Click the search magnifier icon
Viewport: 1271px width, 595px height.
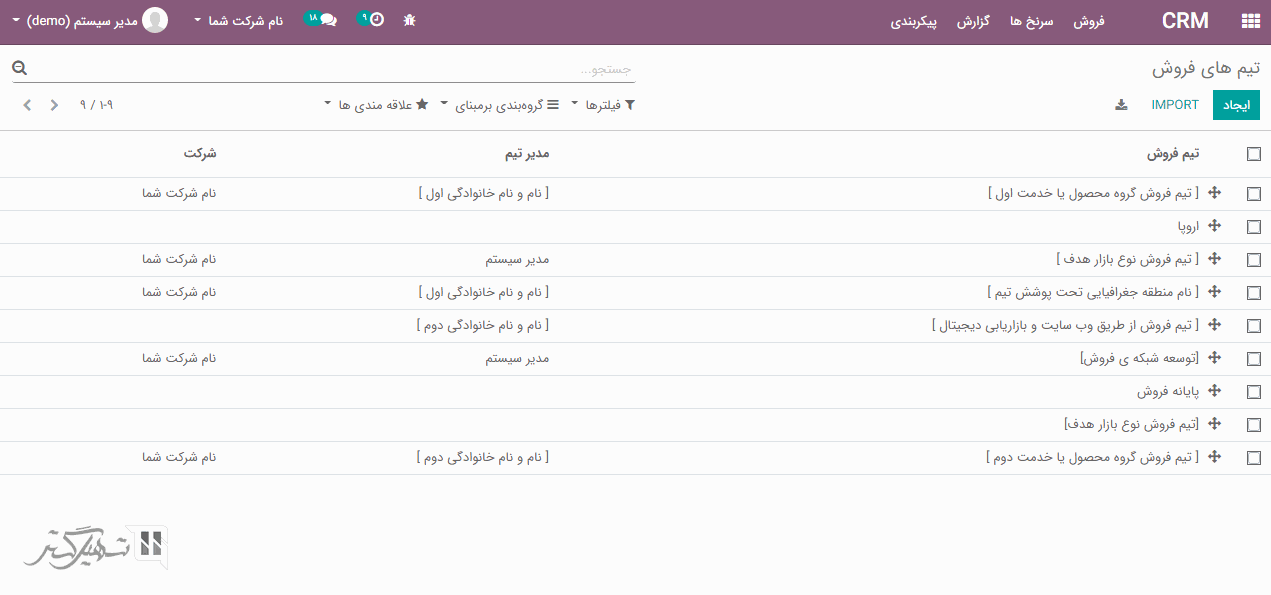click(x=18, y=67)
